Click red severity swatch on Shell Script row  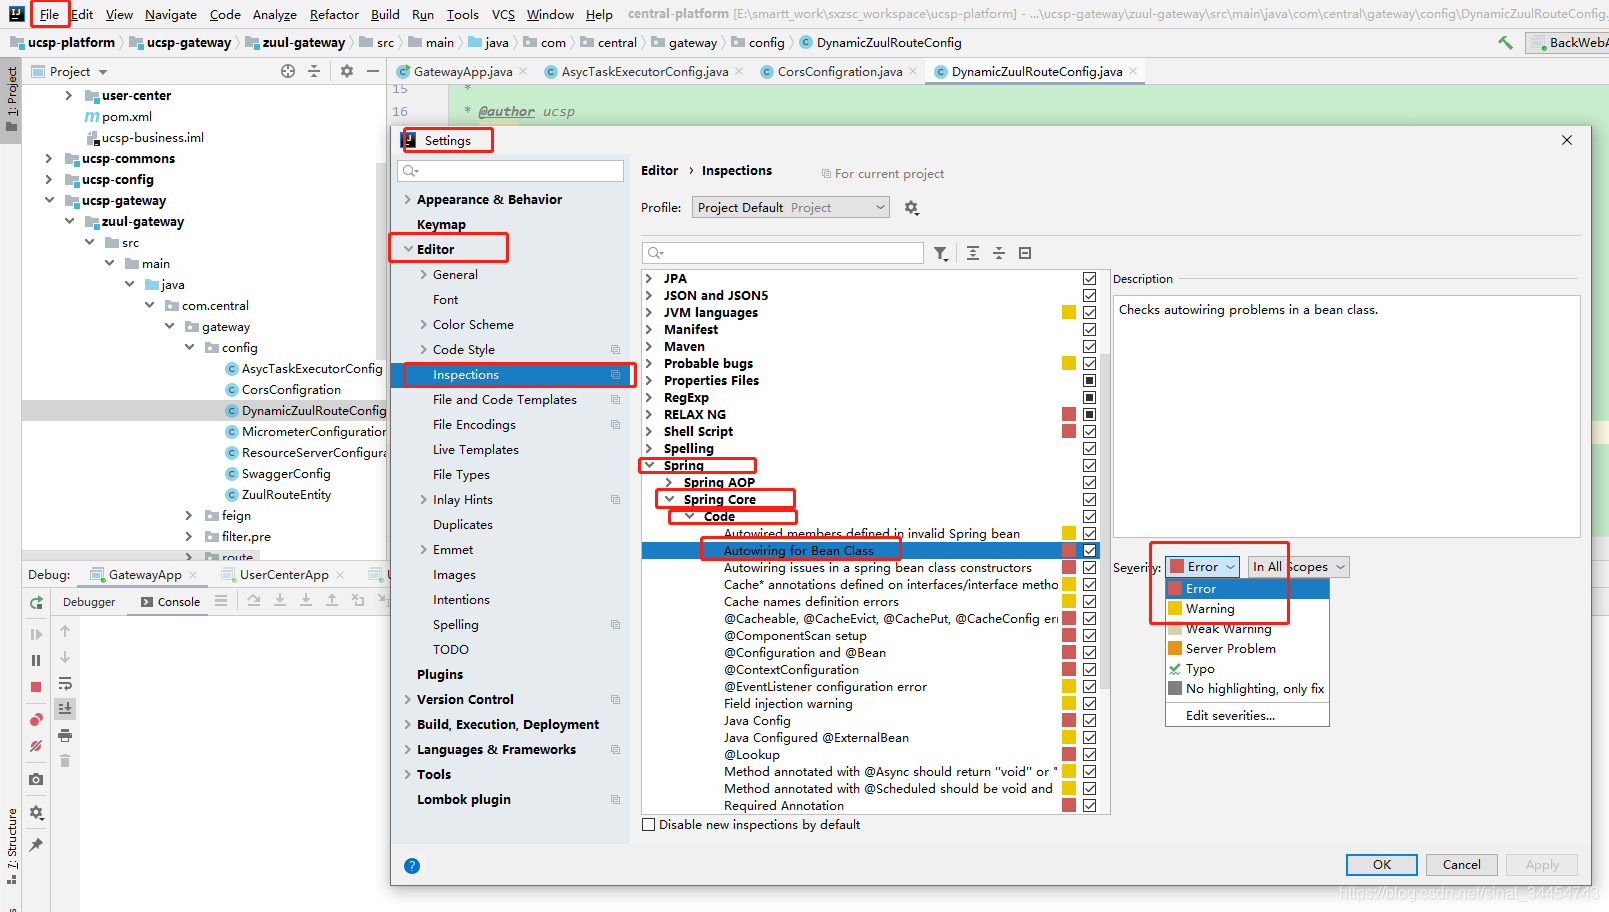click(1069, 432)
